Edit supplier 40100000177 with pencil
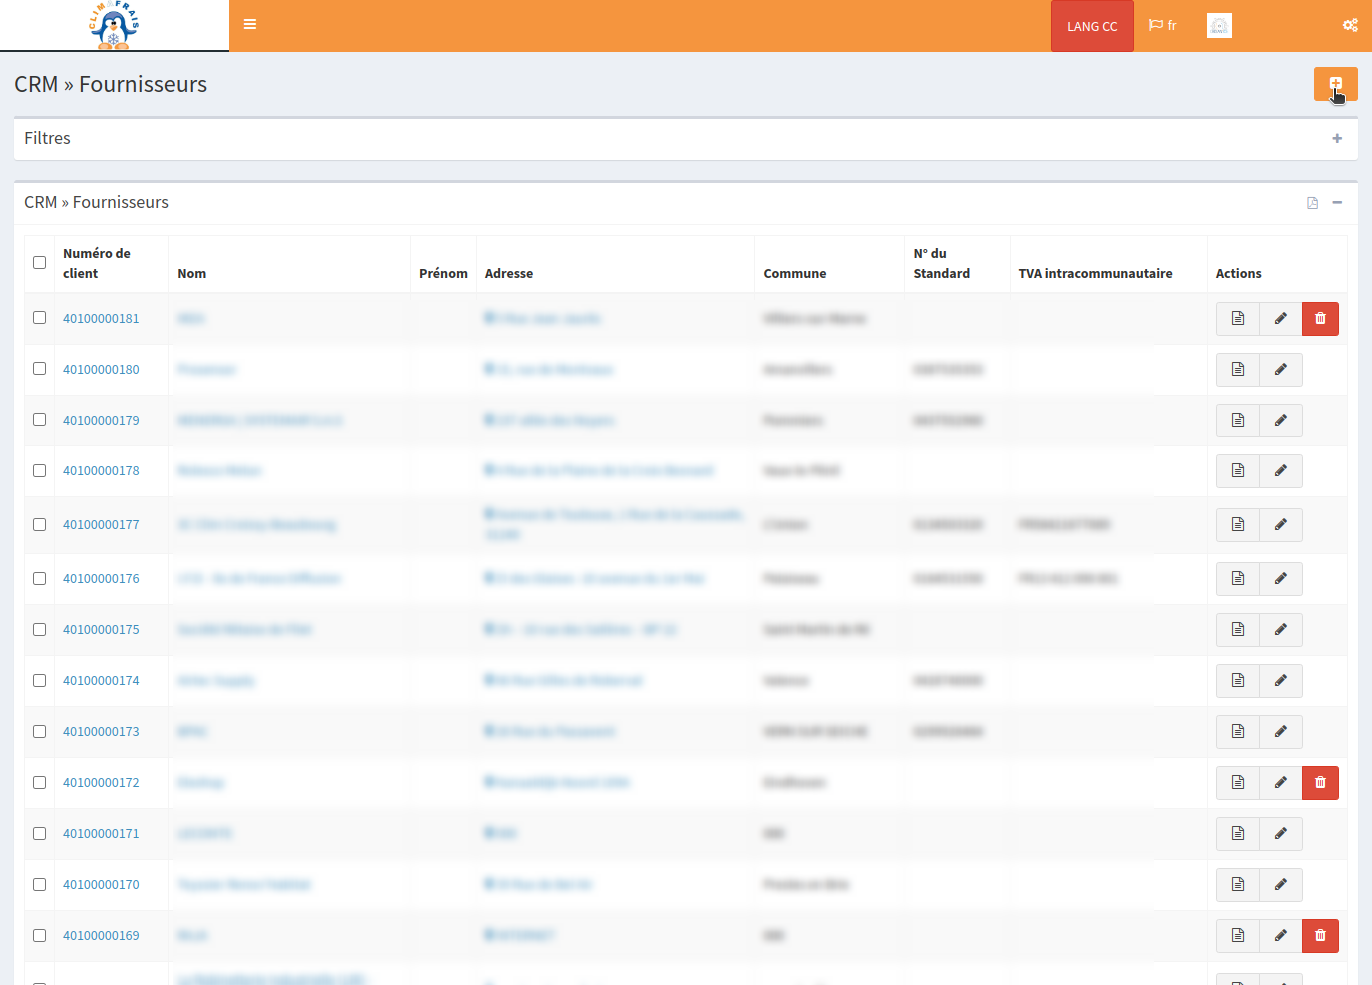1372x985 pixels. tap(1280, 525)
